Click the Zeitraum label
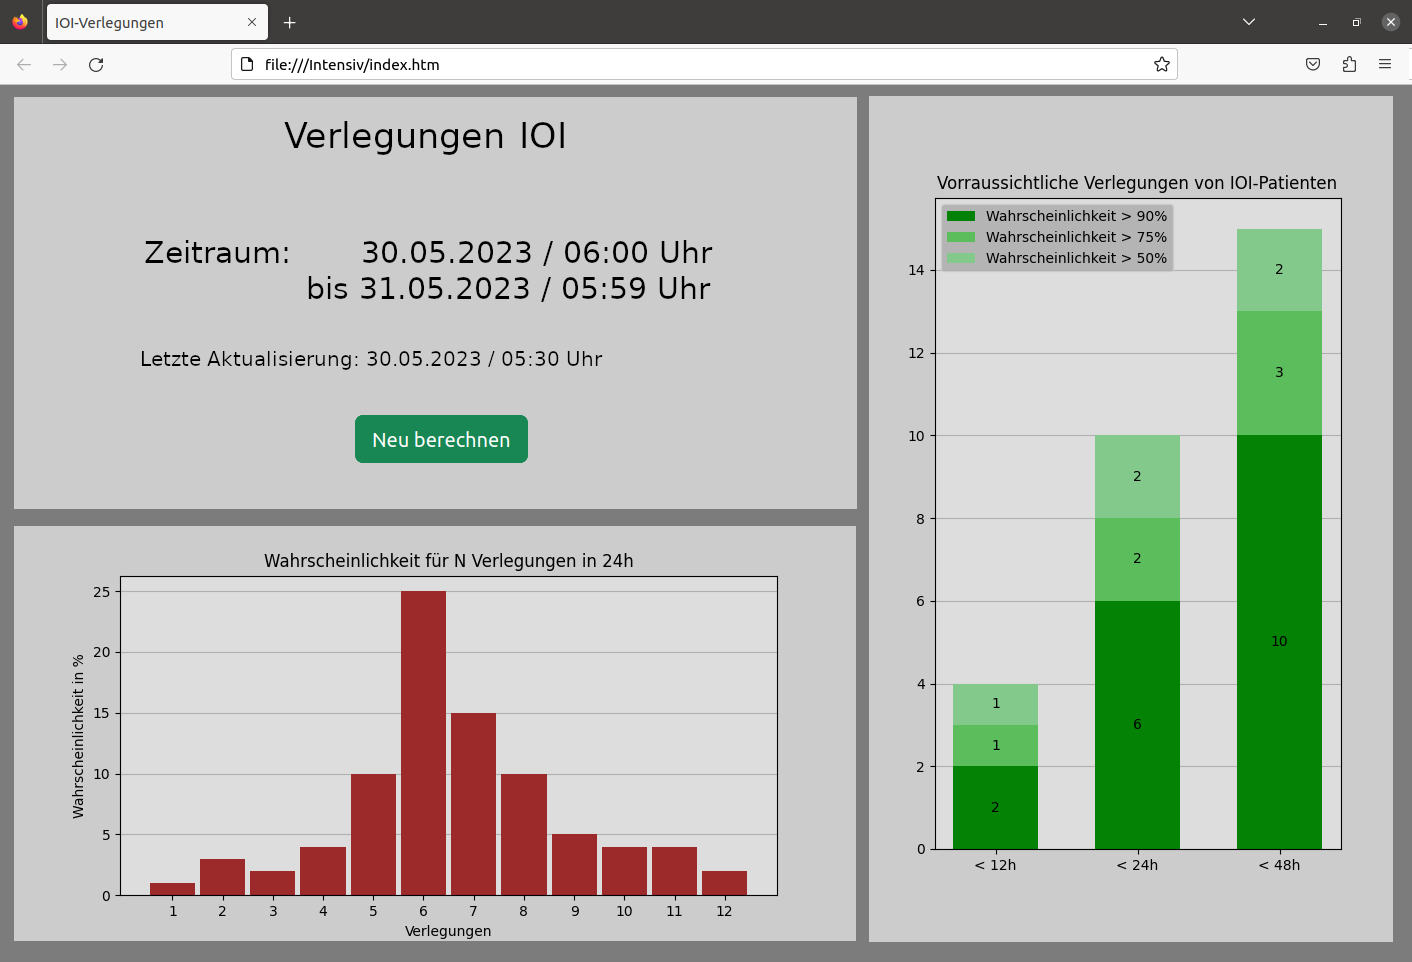 pyautogui.click(x=217, y=252)
